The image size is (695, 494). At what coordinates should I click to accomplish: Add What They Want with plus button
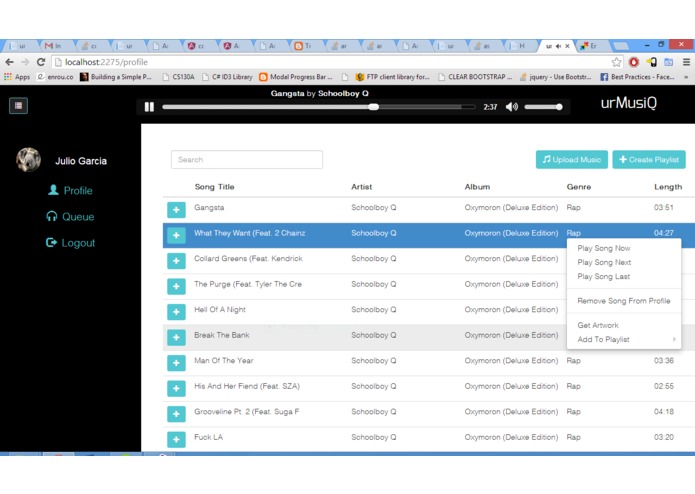click(176, 235)
